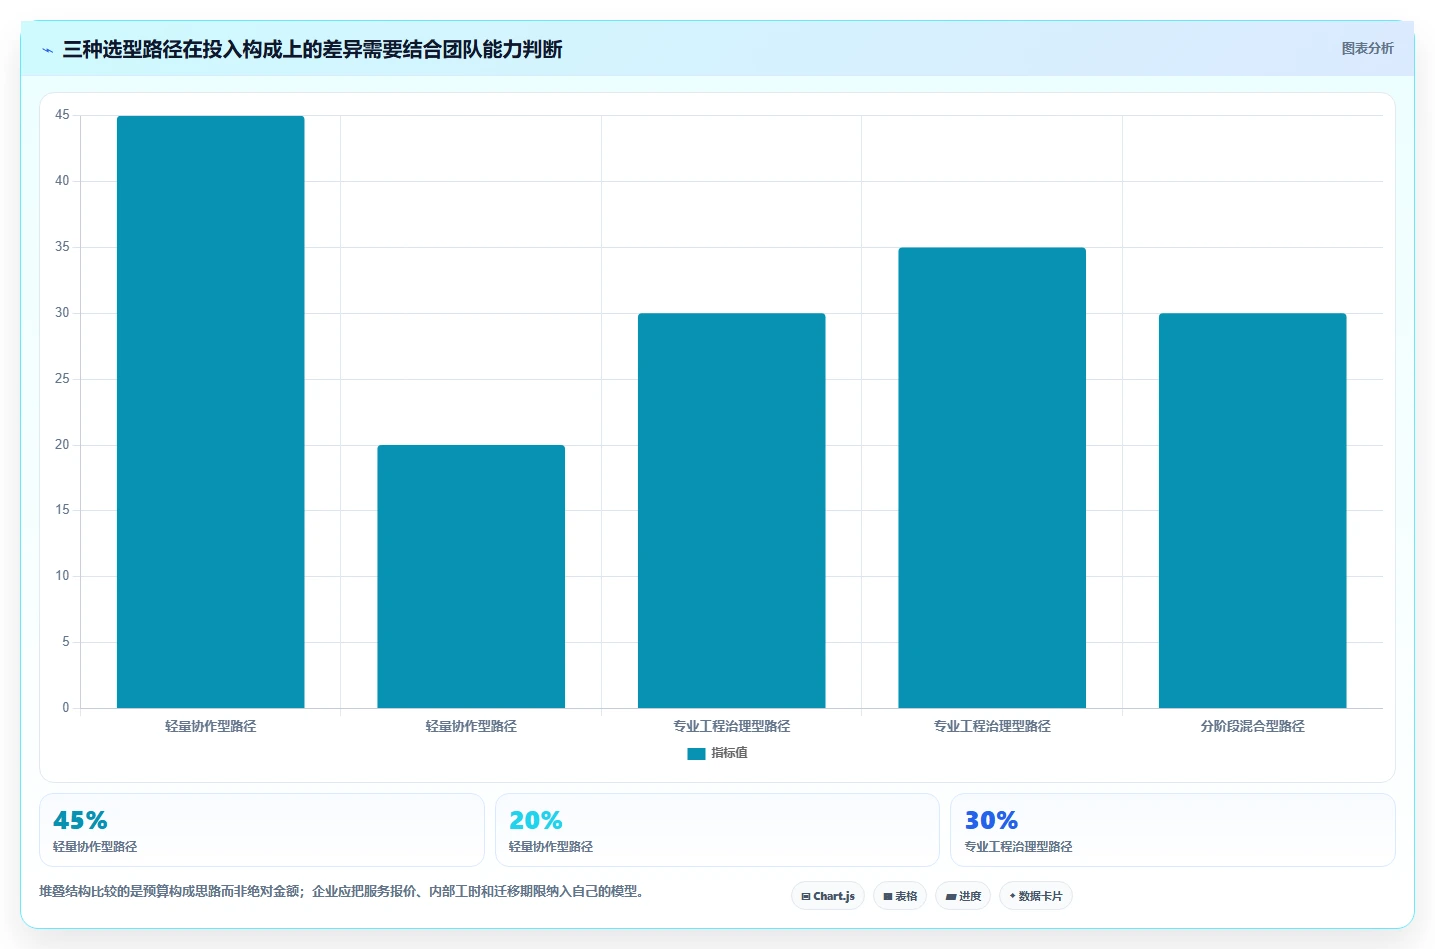Click the 图表分析 tag in header
This screenshot has width=1435, height=949.
click(1367, 48)
